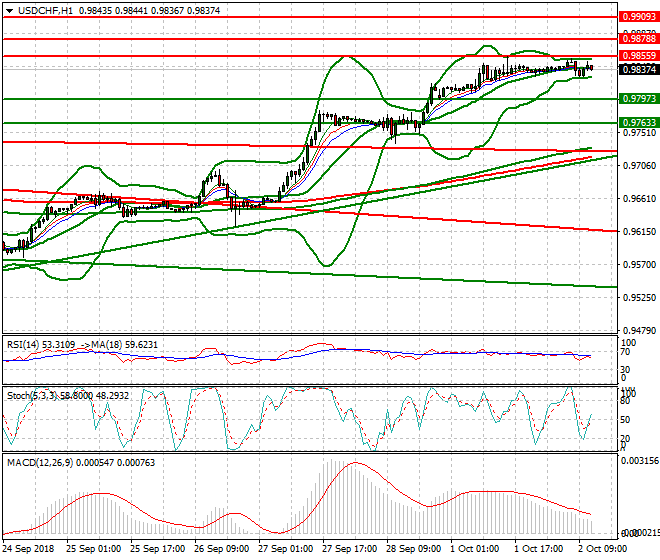This screenshot has width=660, height=560.
Task: Click the 1 Oct 01:00 time axis label
Action: [x=474, y=549]
